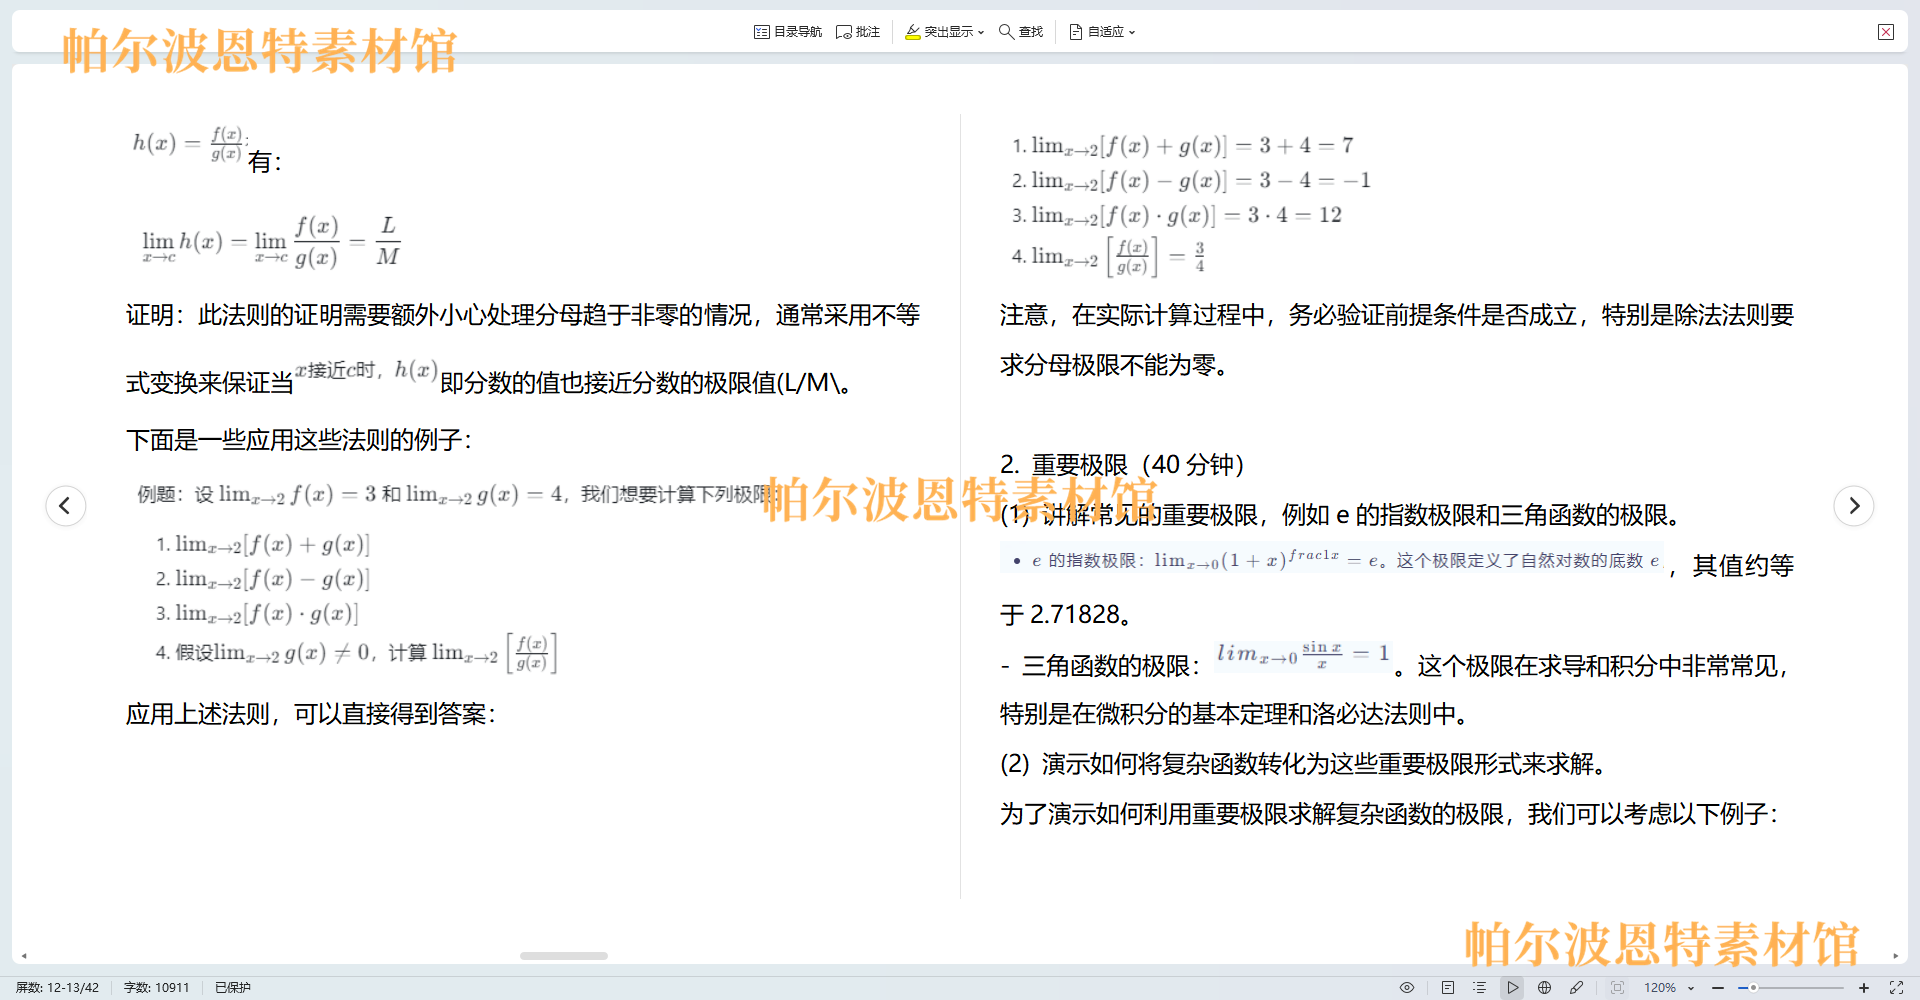Switch to web layout globe icon
Viewport: 1920px width, 1000px height.
1545,987
